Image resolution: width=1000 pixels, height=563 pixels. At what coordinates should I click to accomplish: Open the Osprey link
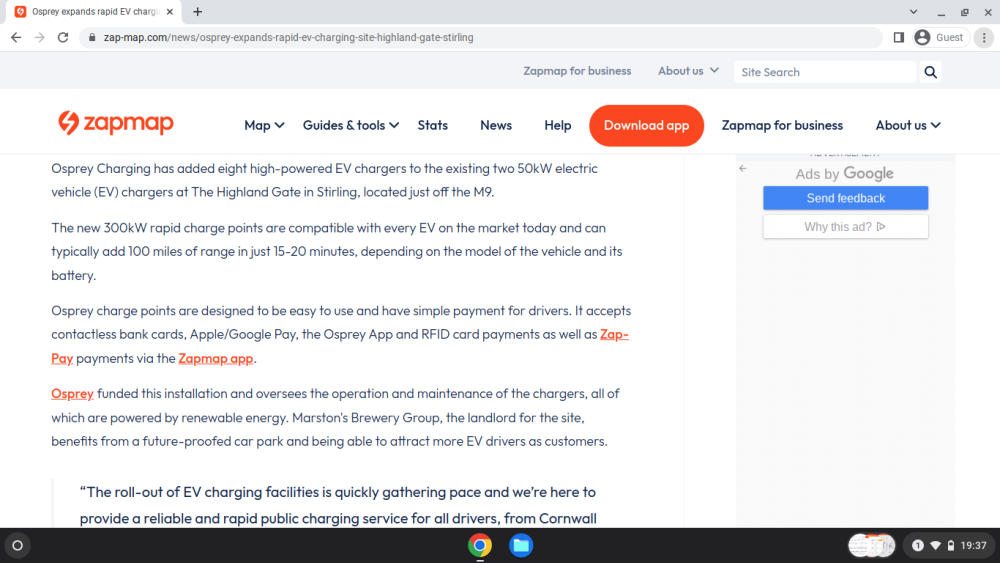72,394
